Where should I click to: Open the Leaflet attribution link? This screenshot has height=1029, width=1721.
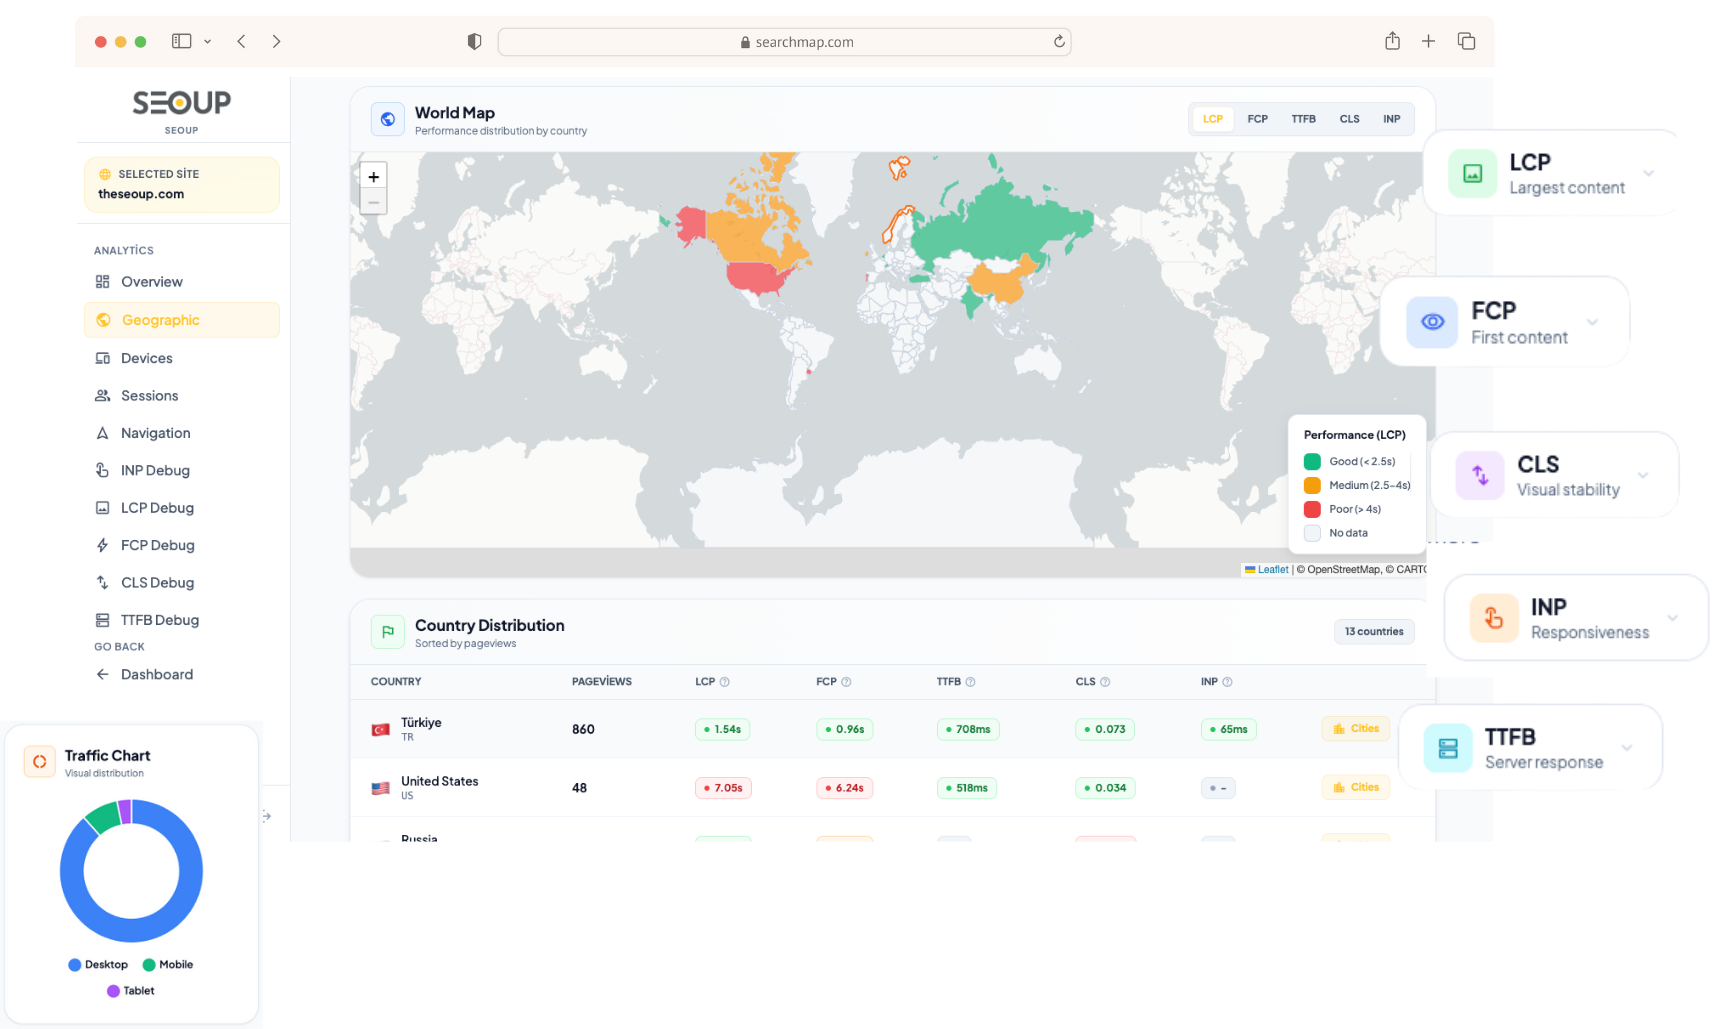(1272, 569)
